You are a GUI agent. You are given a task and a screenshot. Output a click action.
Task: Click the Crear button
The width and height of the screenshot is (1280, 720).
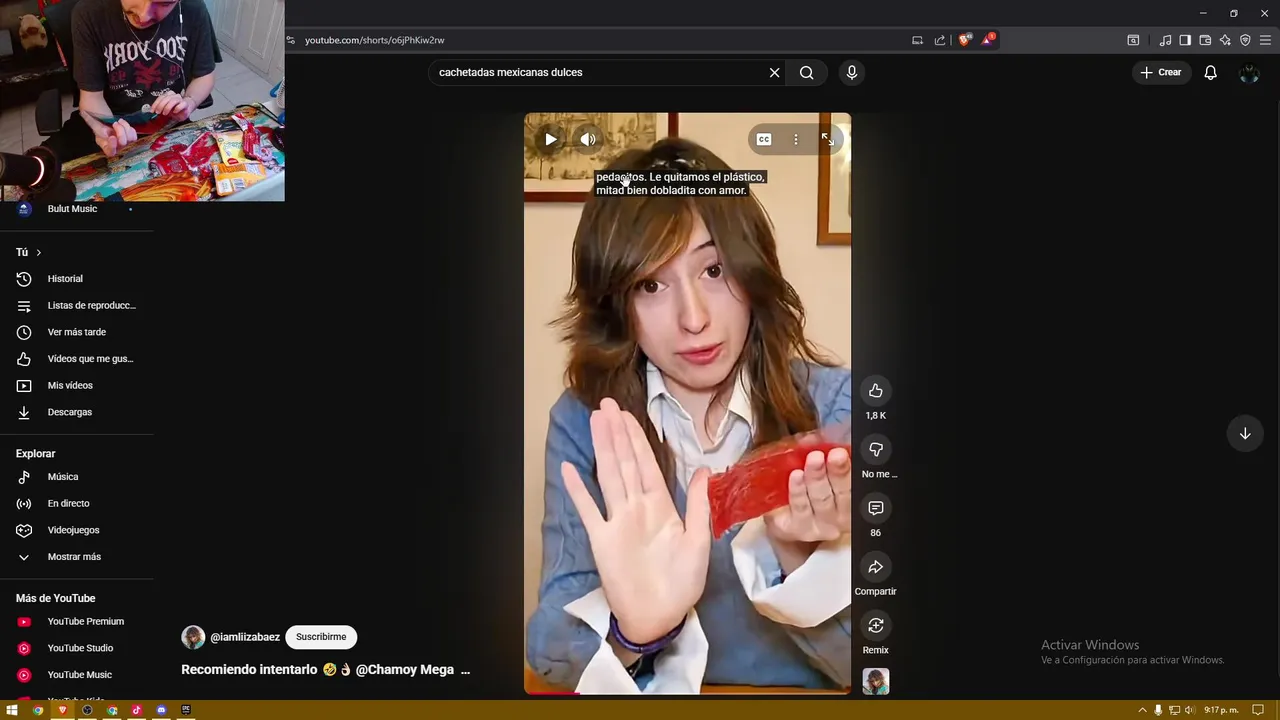1161,72
